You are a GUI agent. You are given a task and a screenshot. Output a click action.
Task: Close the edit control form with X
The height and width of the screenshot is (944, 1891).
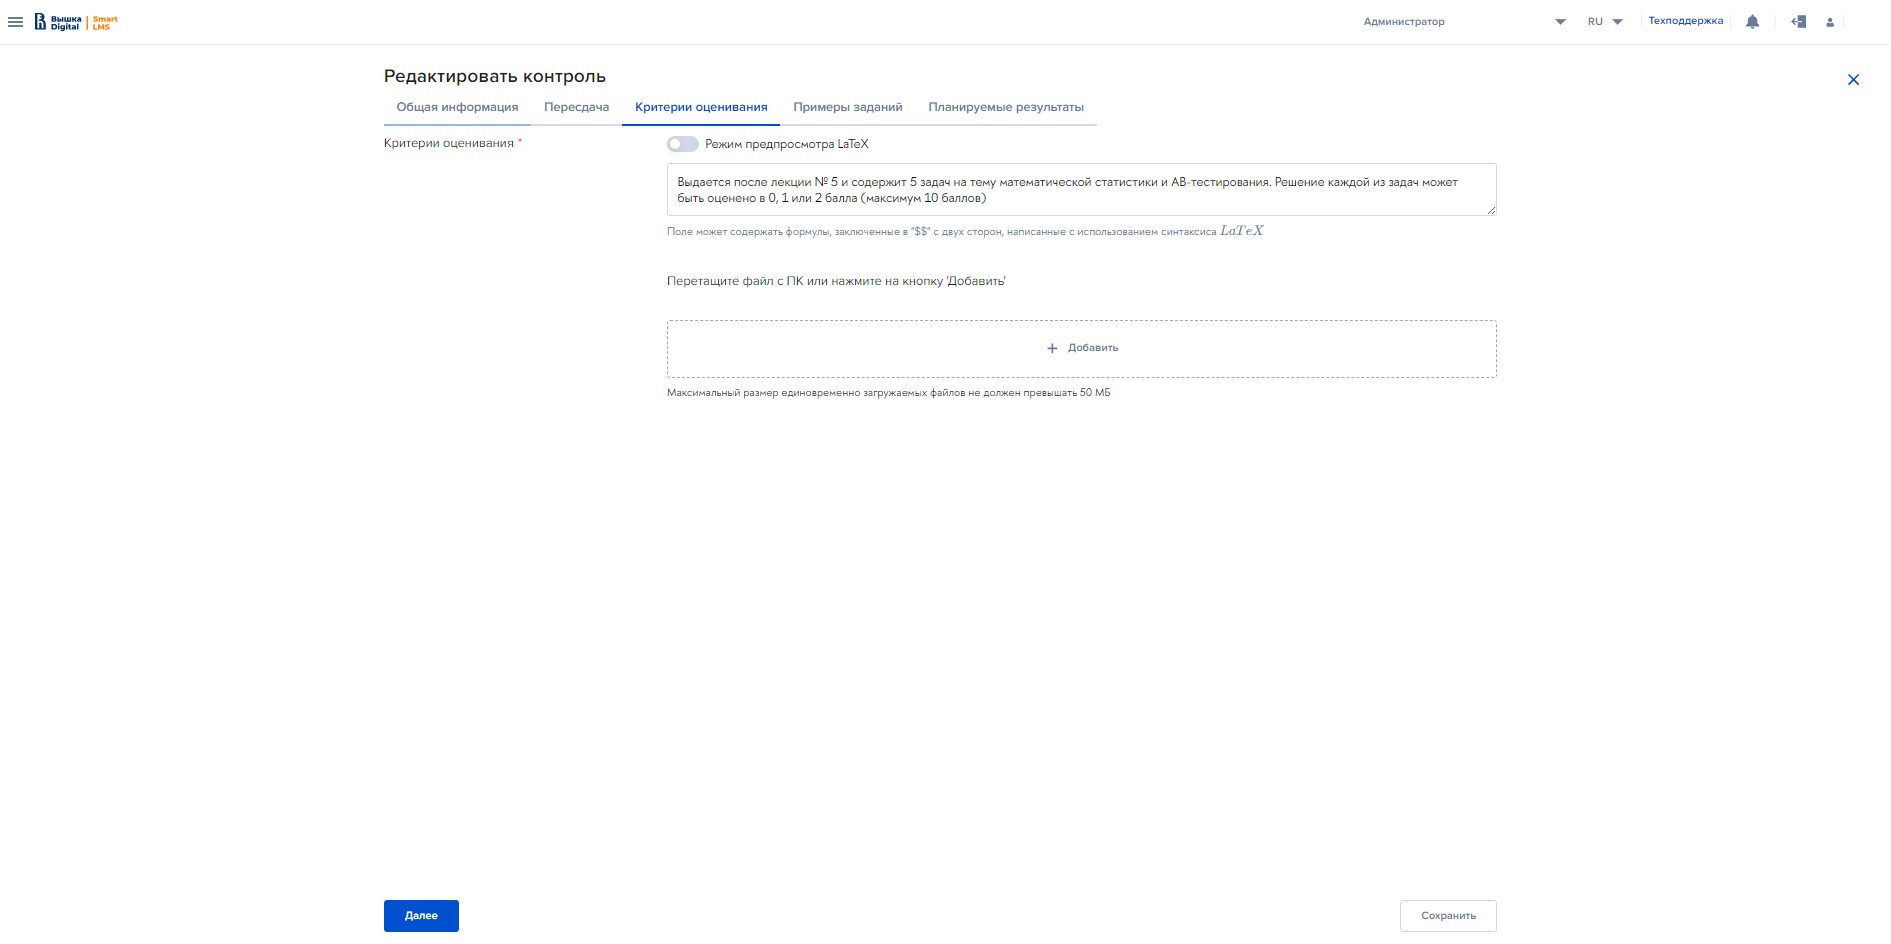[x=1853, y=80]
